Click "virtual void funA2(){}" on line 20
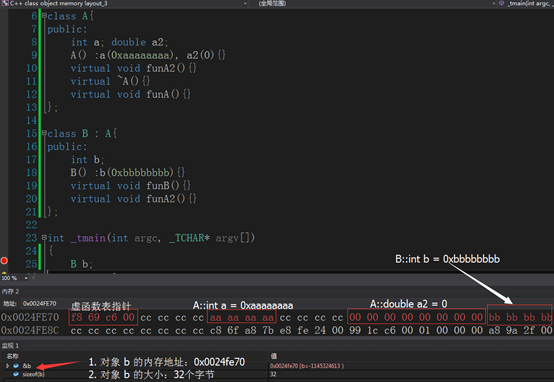The width and height of the screenshot is (554, 382). pyautogui.click(x=133, y=199)
